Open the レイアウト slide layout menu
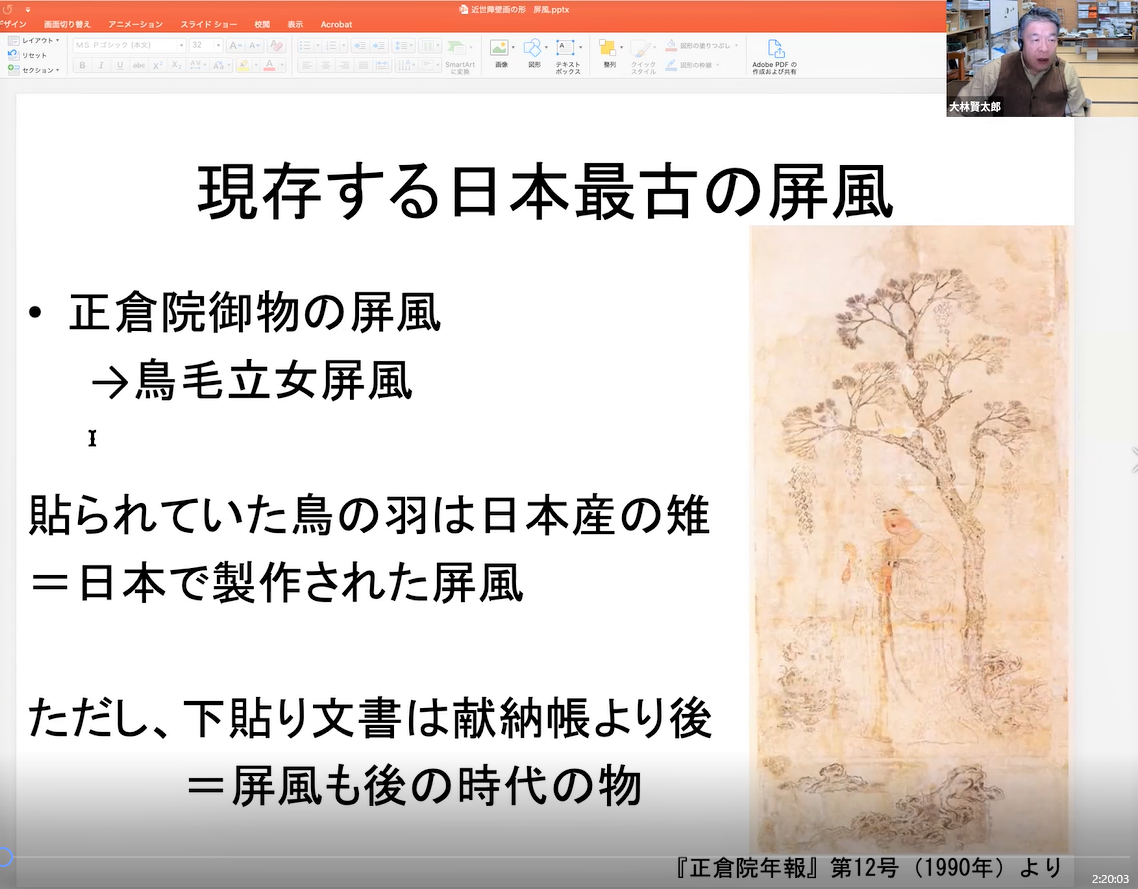Screen dimensions: 1138x889 click(34, 41)
